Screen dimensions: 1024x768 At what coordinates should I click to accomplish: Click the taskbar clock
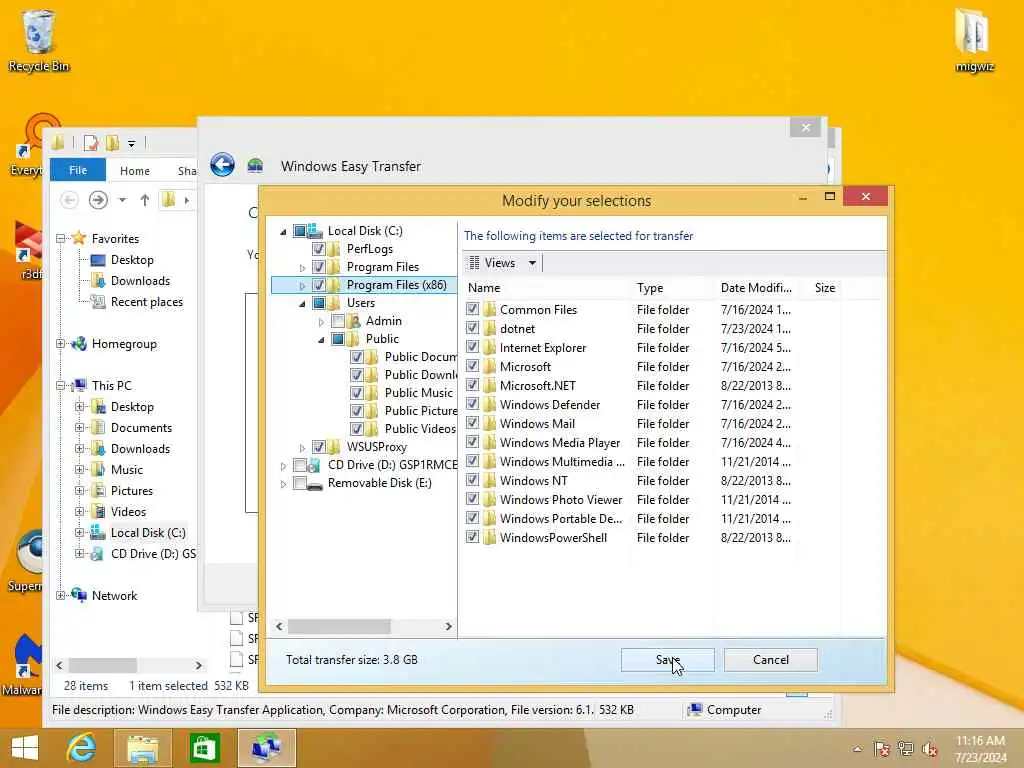tap(980, 748)
